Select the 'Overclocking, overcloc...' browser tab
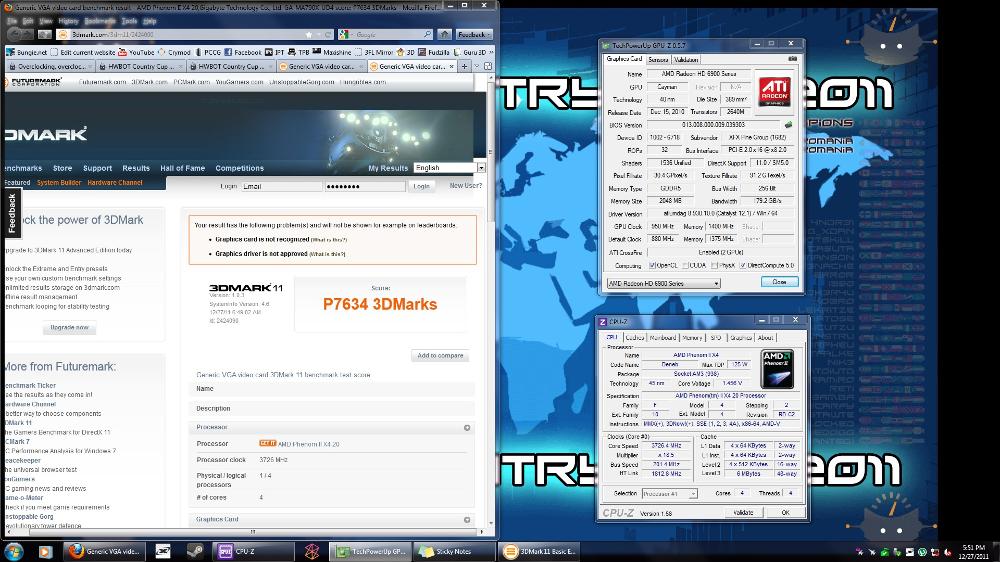Image resolution: width=1000 pixels, height=562 pixels. click(x=50, y=66)
